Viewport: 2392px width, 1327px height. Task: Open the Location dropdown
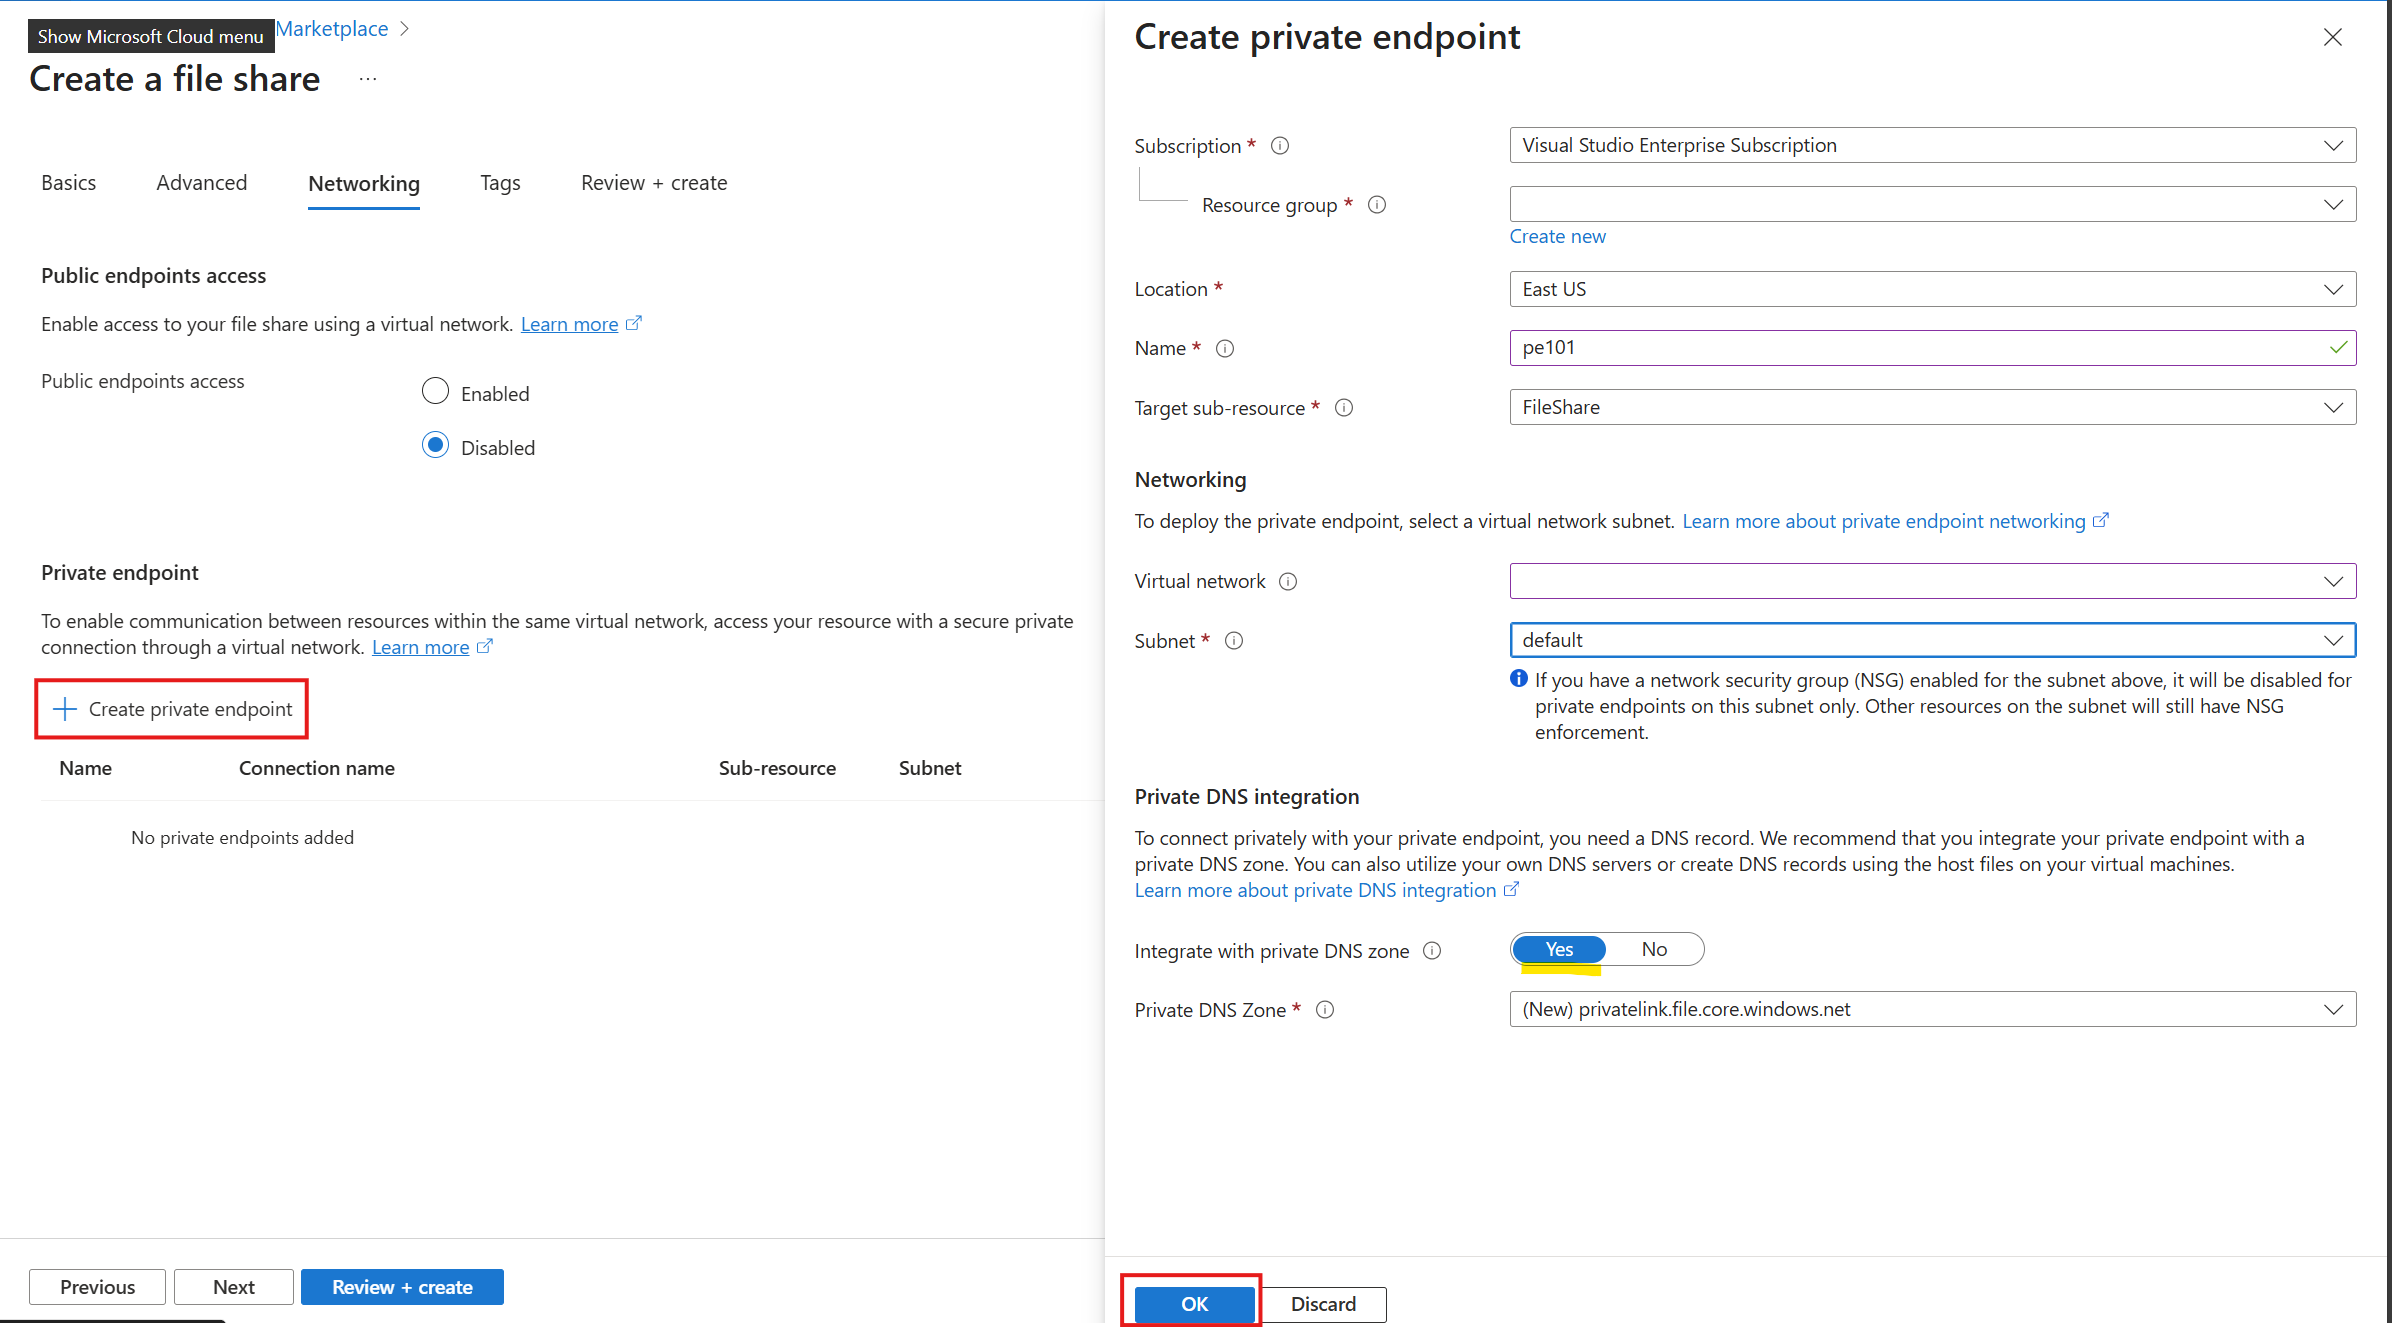[x=1931, y=289]
